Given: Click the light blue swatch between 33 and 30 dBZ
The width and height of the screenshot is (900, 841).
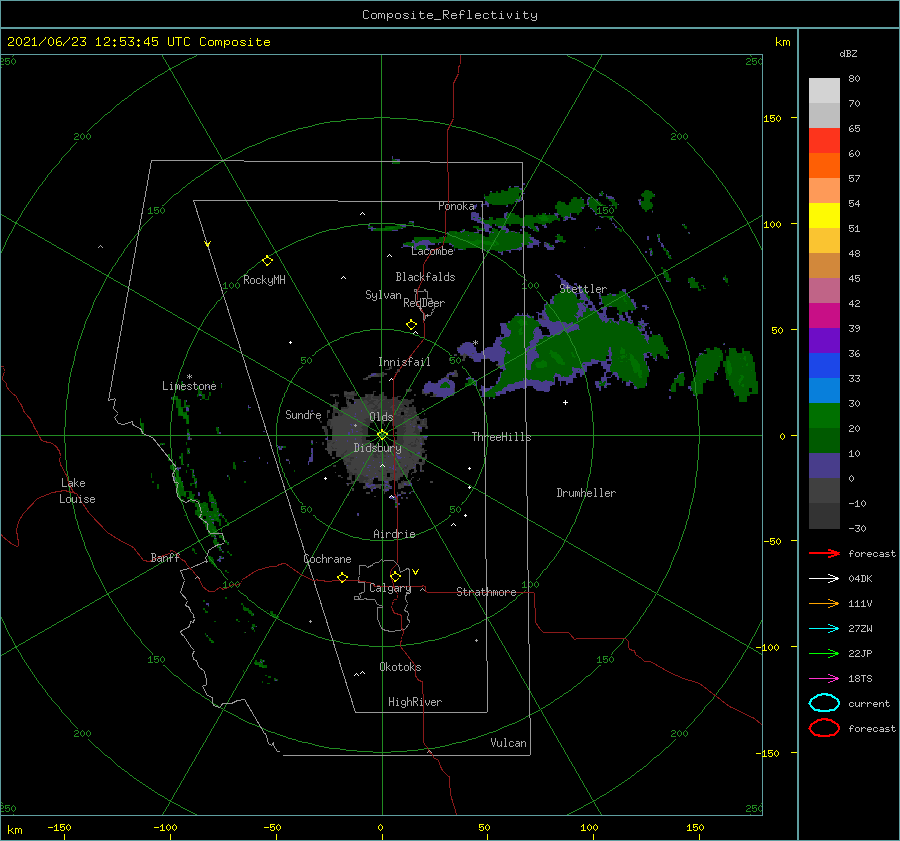Looking at the screenshot, I should [x=824, y=391].
